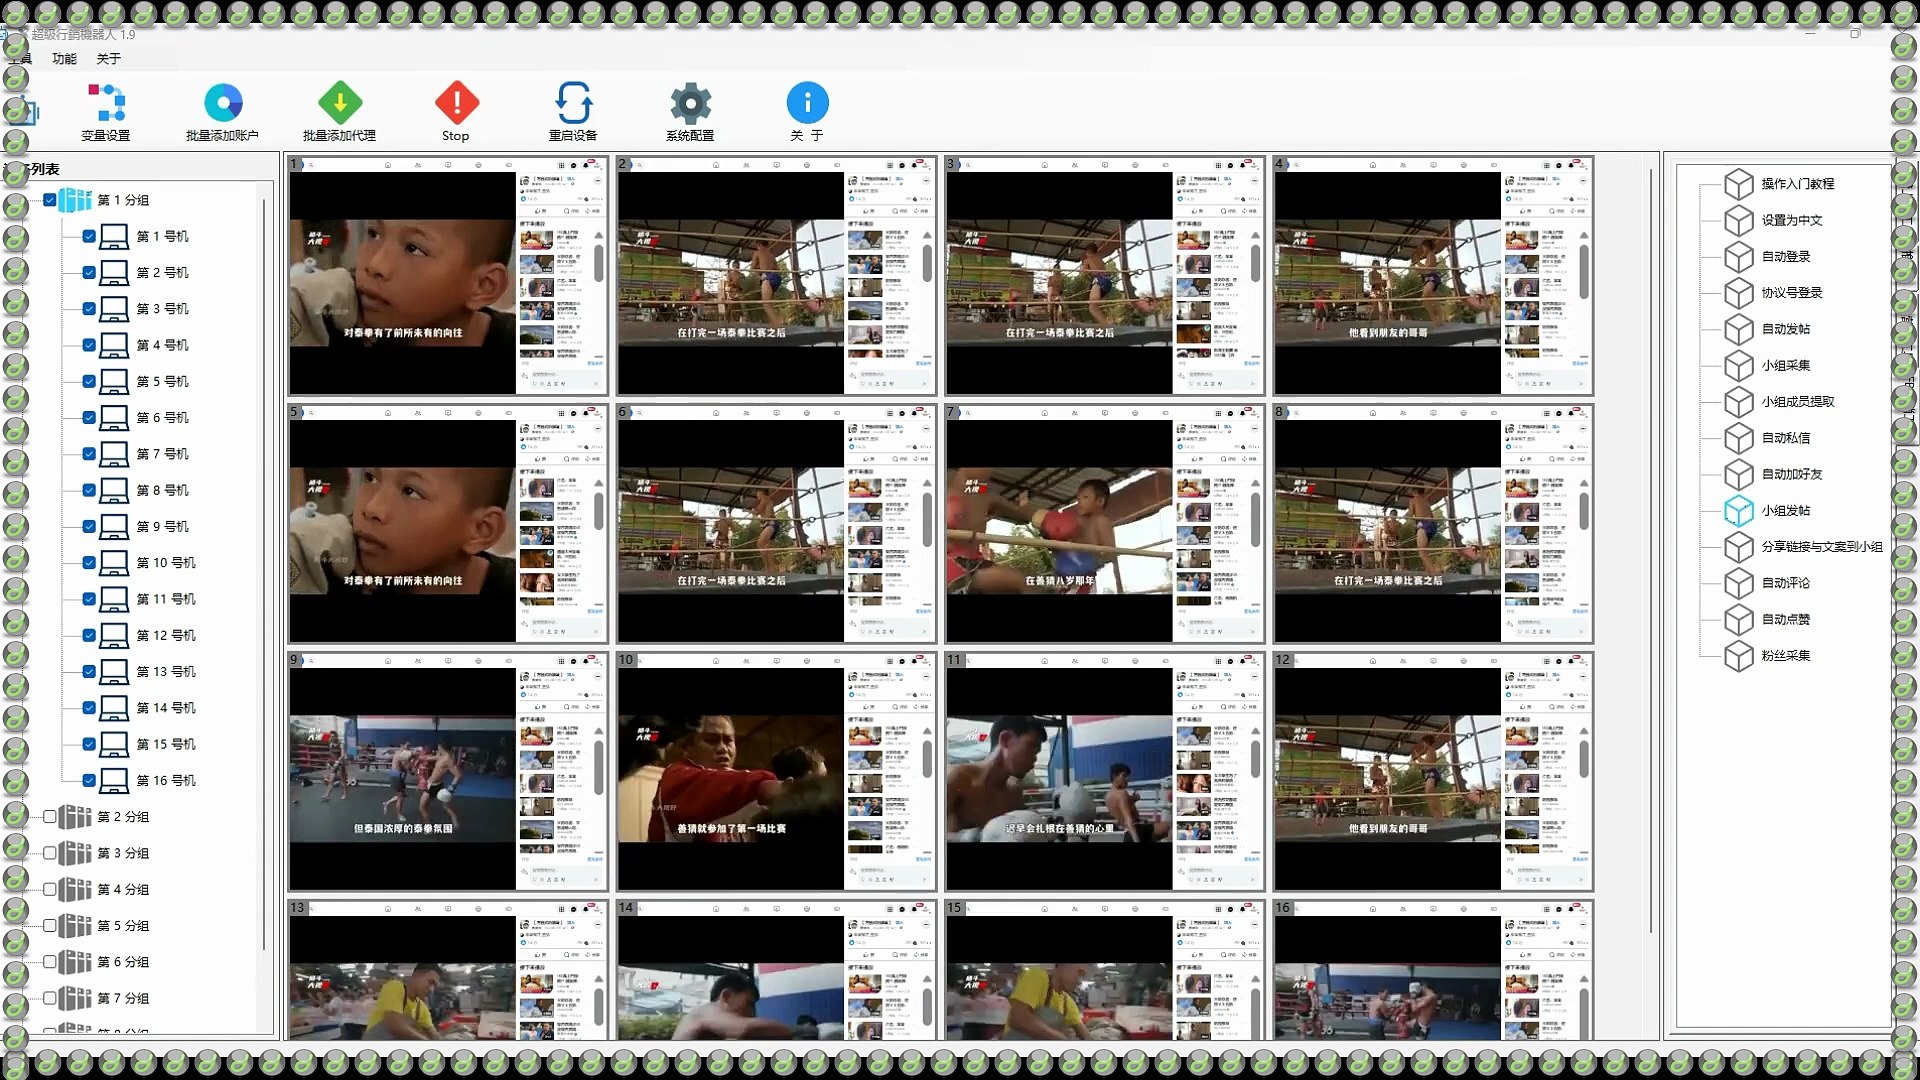The height and width of the screenshot is (1080, 1920).
Task: Click the 重启设备 refresh icon
Action: click(x=573, y=103)
